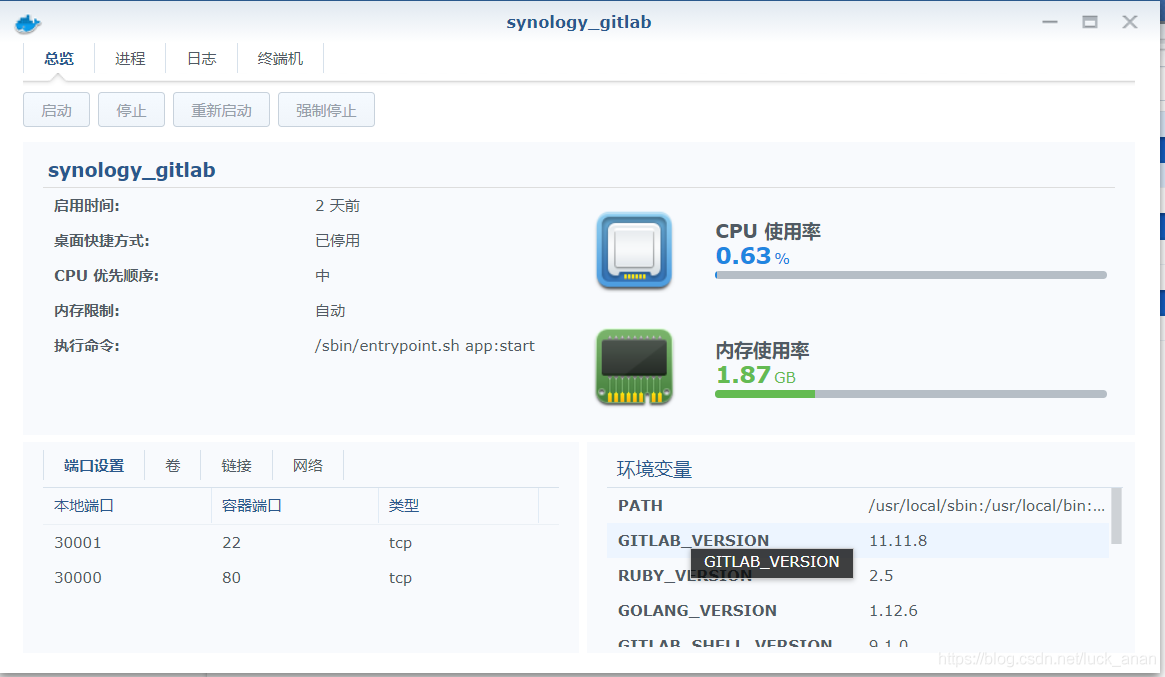
Task: Open the 终端机 tab
Action: [280, 59]
